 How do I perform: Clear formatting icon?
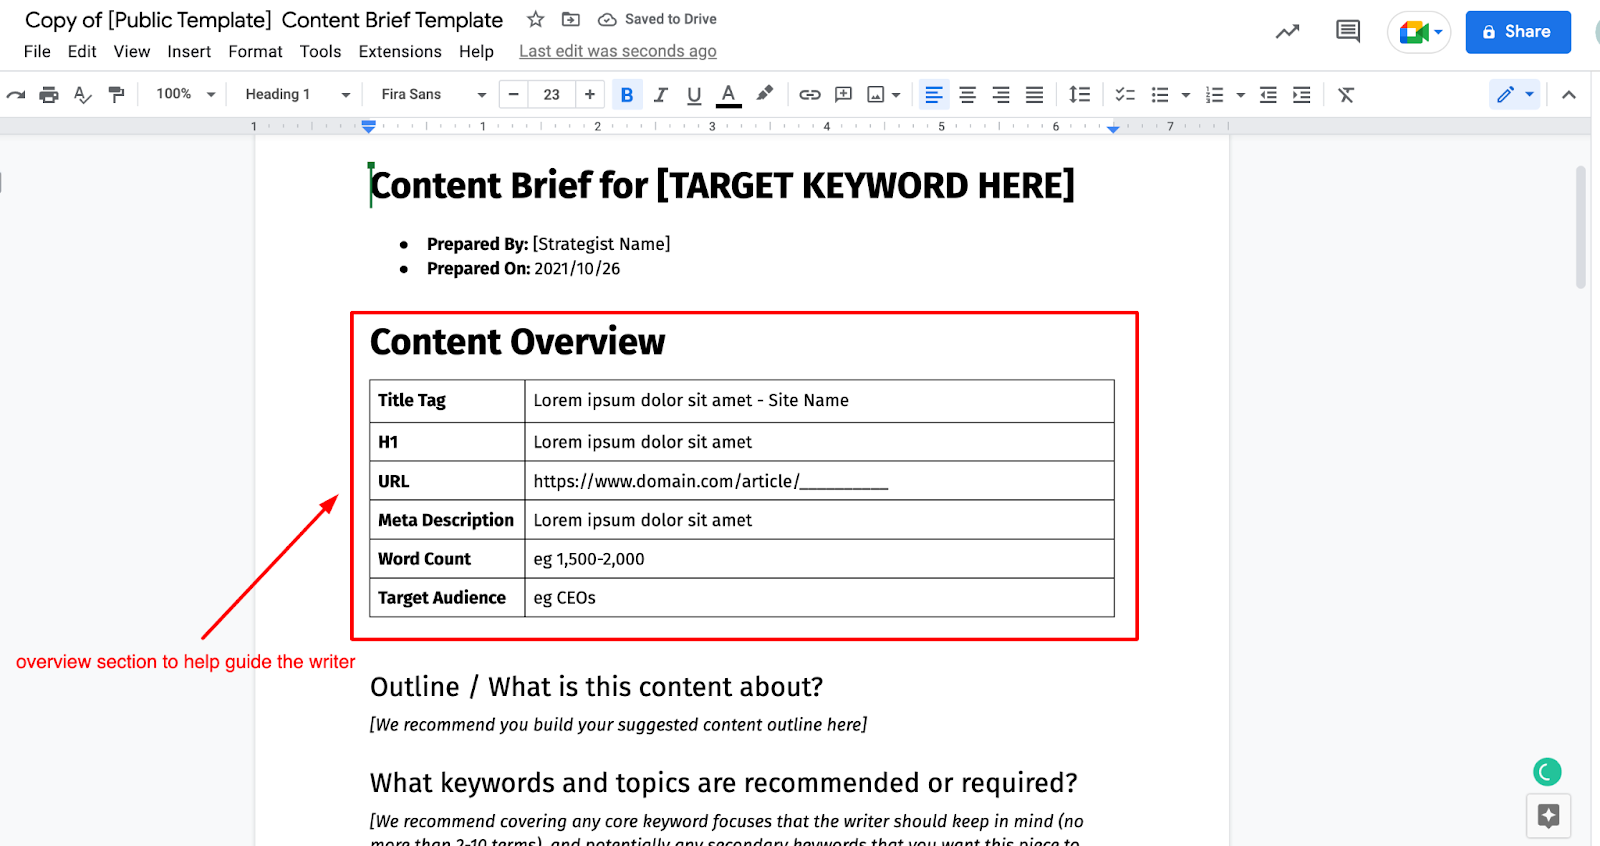coord(1346,95)
